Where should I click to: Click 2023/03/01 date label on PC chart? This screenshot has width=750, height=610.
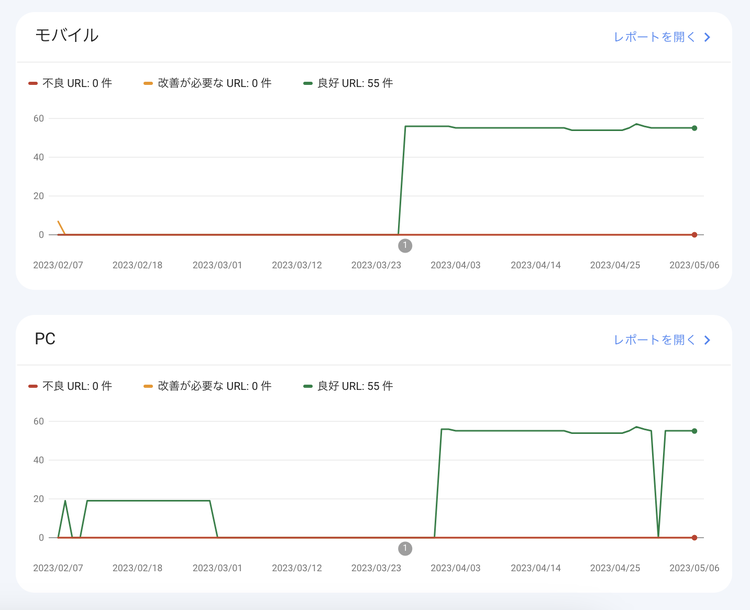pyautogui.click(x=217, y=568)
